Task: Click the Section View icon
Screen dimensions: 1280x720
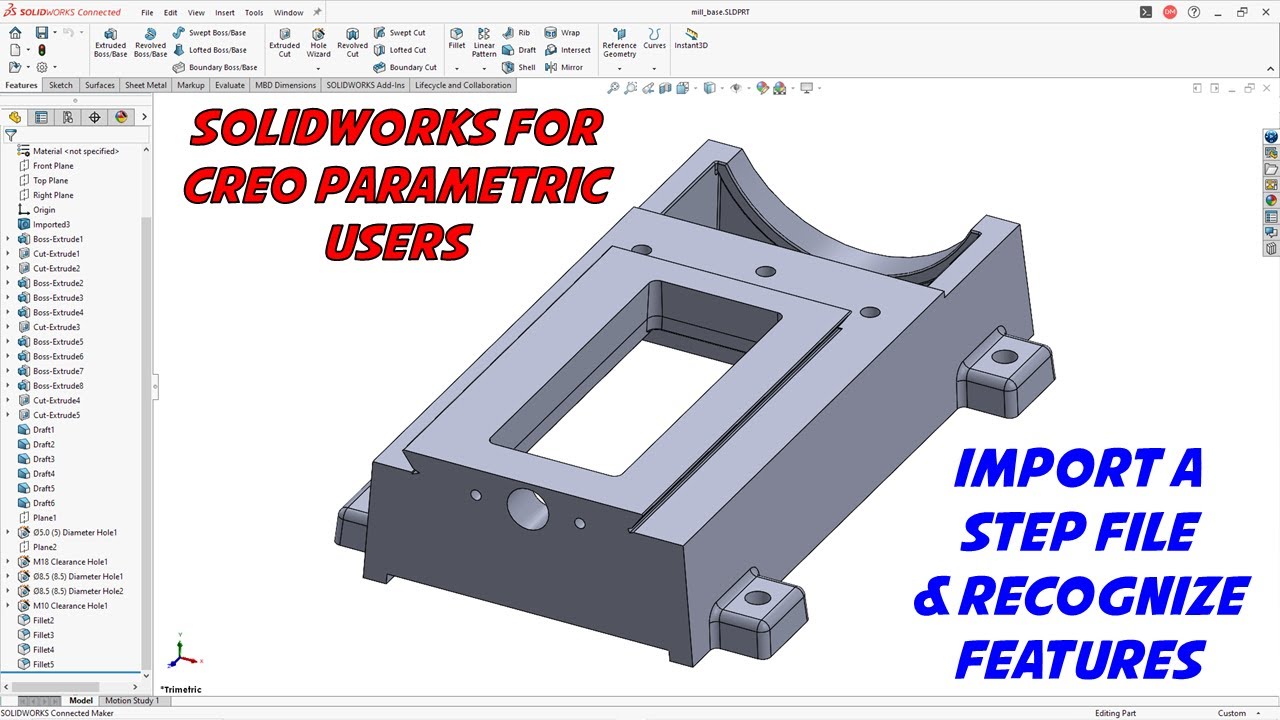Action: tap(665, 88)
